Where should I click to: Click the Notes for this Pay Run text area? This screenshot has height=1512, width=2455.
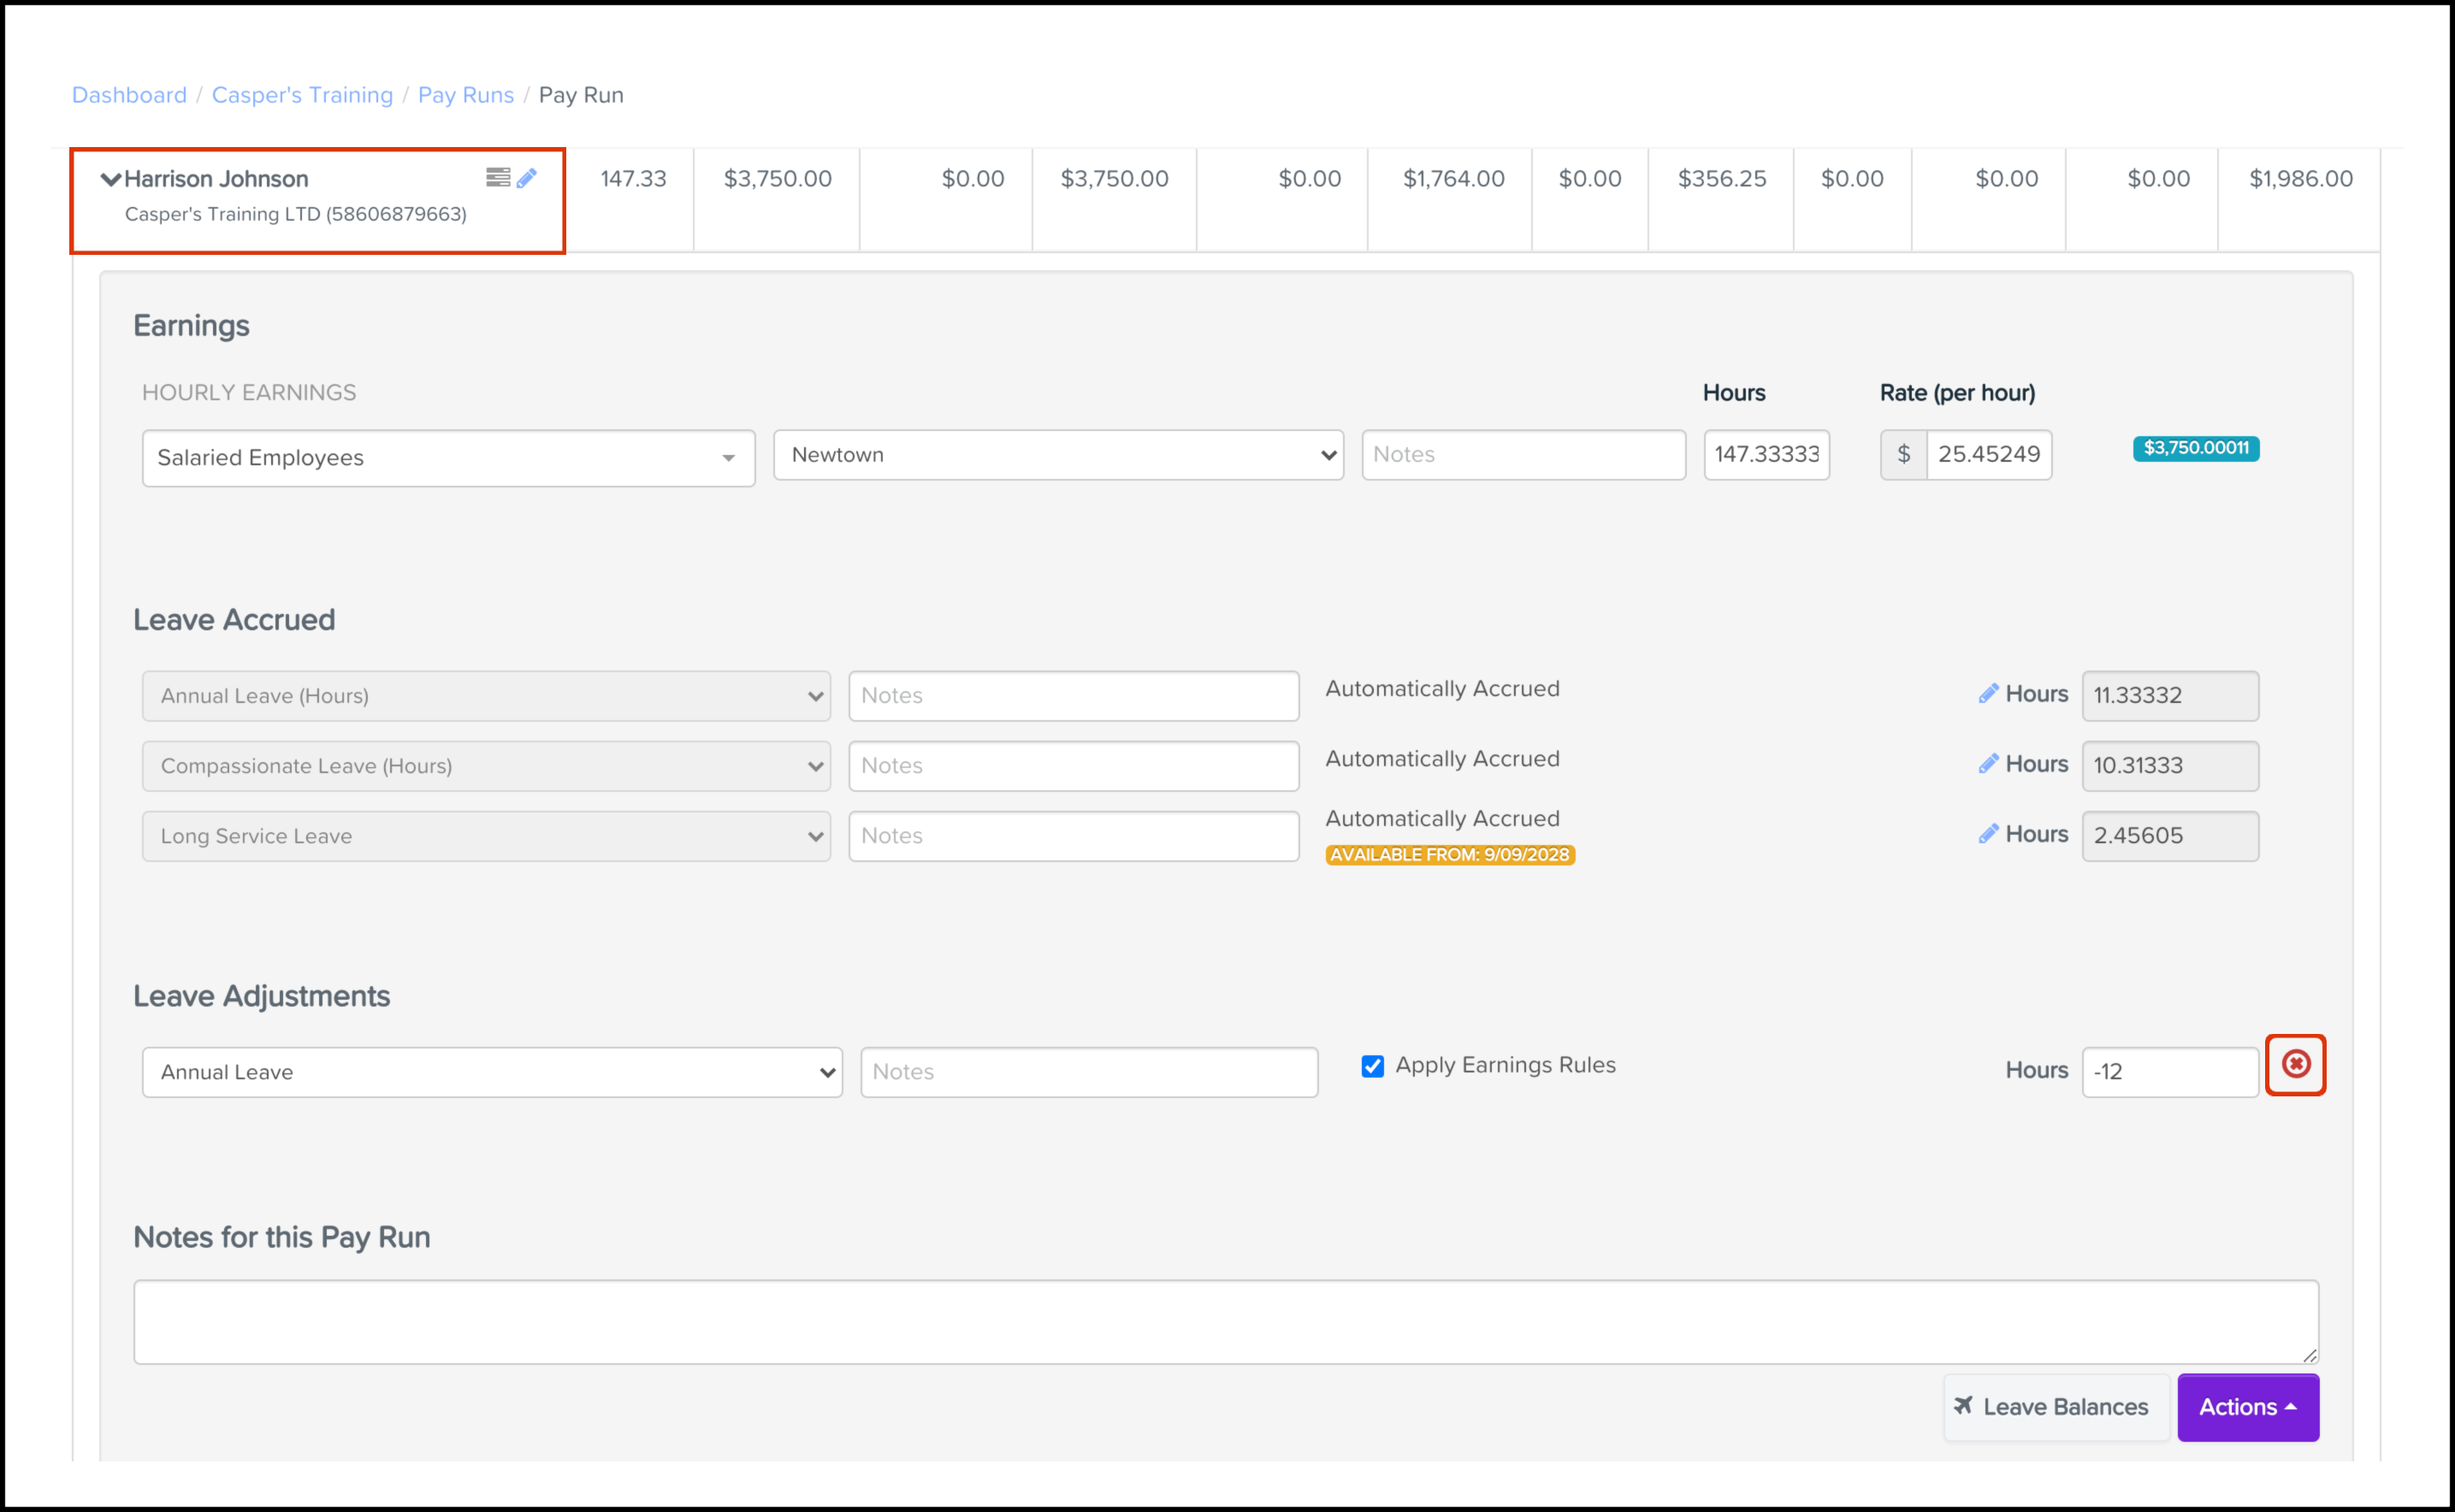(1225, 1321)
